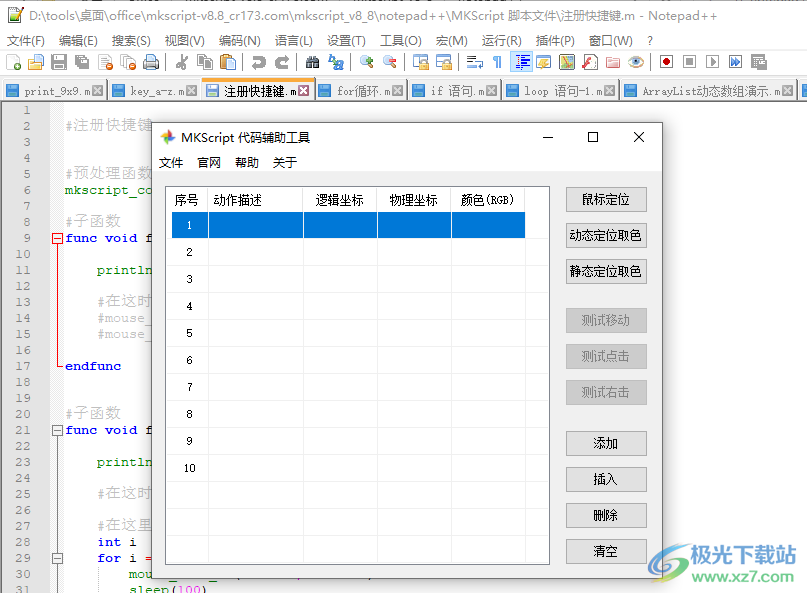Close the key_a-z.m tab

pos(191,91)
